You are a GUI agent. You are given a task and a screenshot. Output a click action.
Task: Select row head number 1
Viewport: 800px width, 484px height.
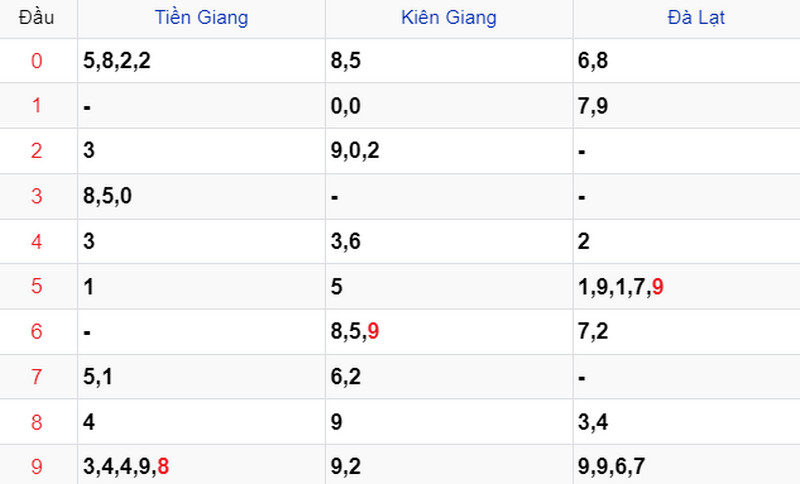click(x=36, y=106)
